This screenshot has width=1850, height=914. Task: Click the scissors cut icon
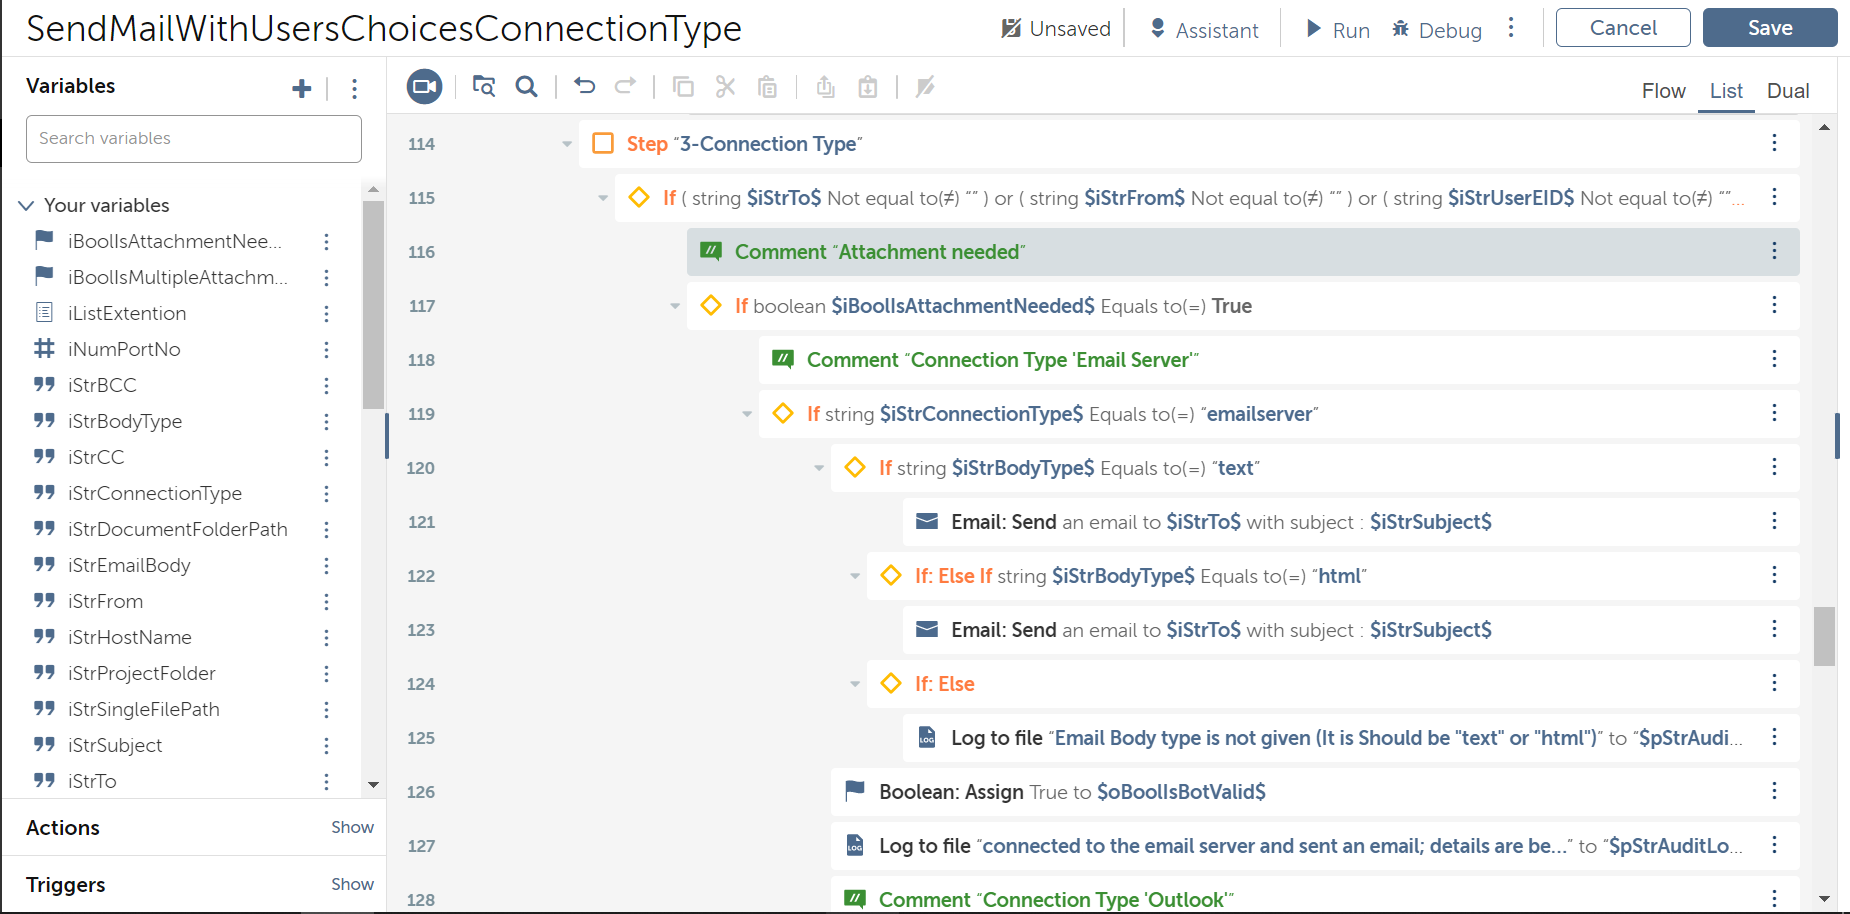(725, 87)
